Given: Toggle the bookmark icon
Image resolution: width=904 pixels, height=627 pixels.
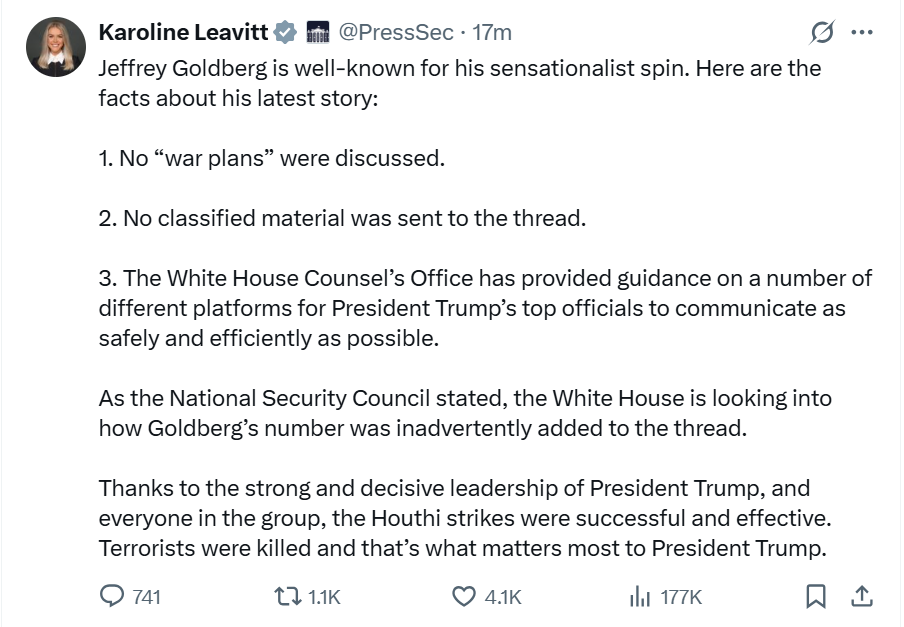Looking at the screenshot, I should (816, 596).
